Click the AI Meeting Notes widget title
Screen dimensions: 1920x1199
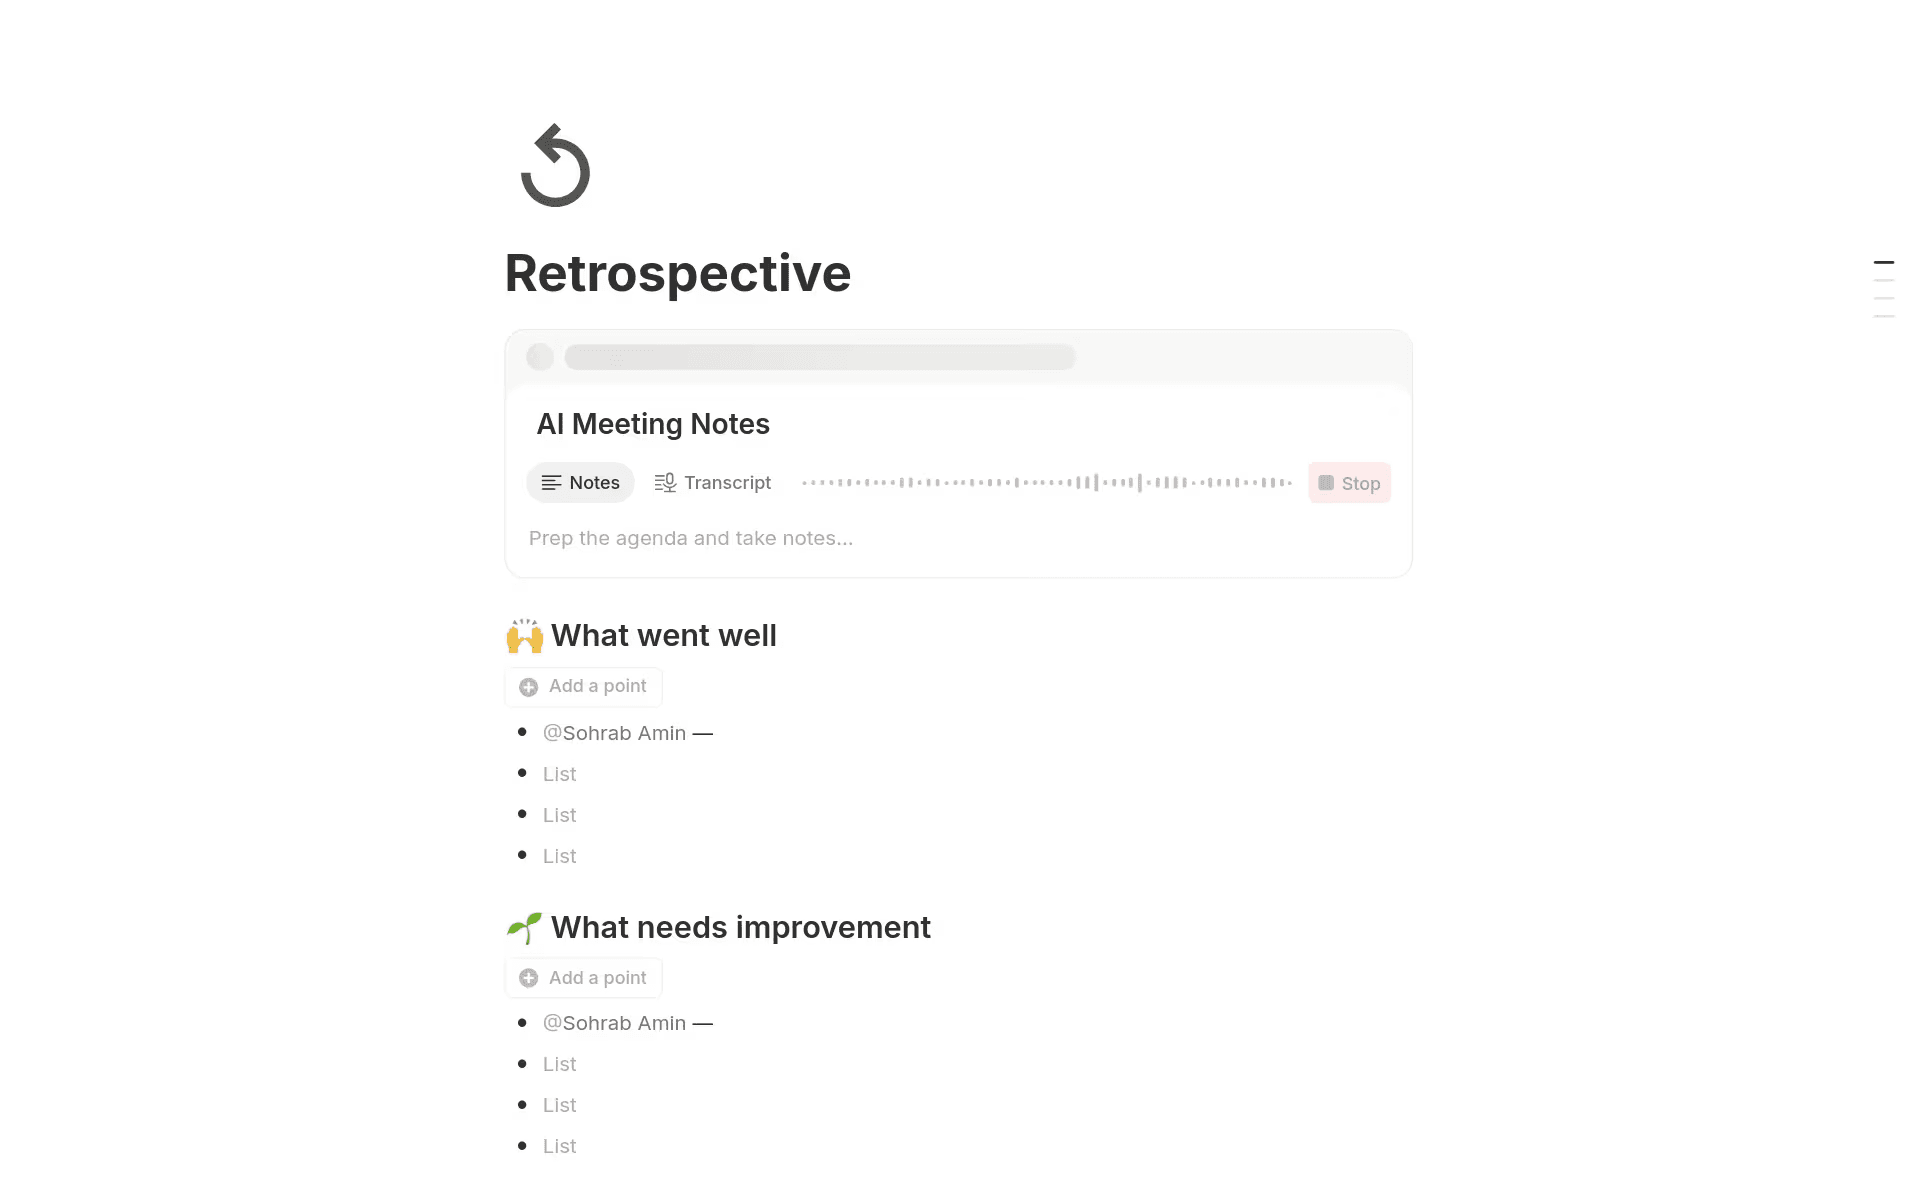(x=653, y=424)
